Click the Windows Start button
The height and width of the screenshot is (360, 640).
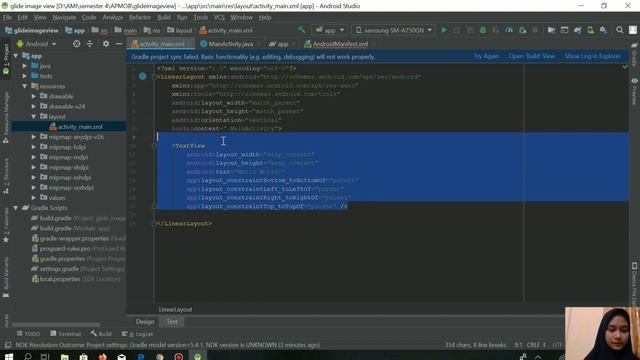[x=9, y=356]
